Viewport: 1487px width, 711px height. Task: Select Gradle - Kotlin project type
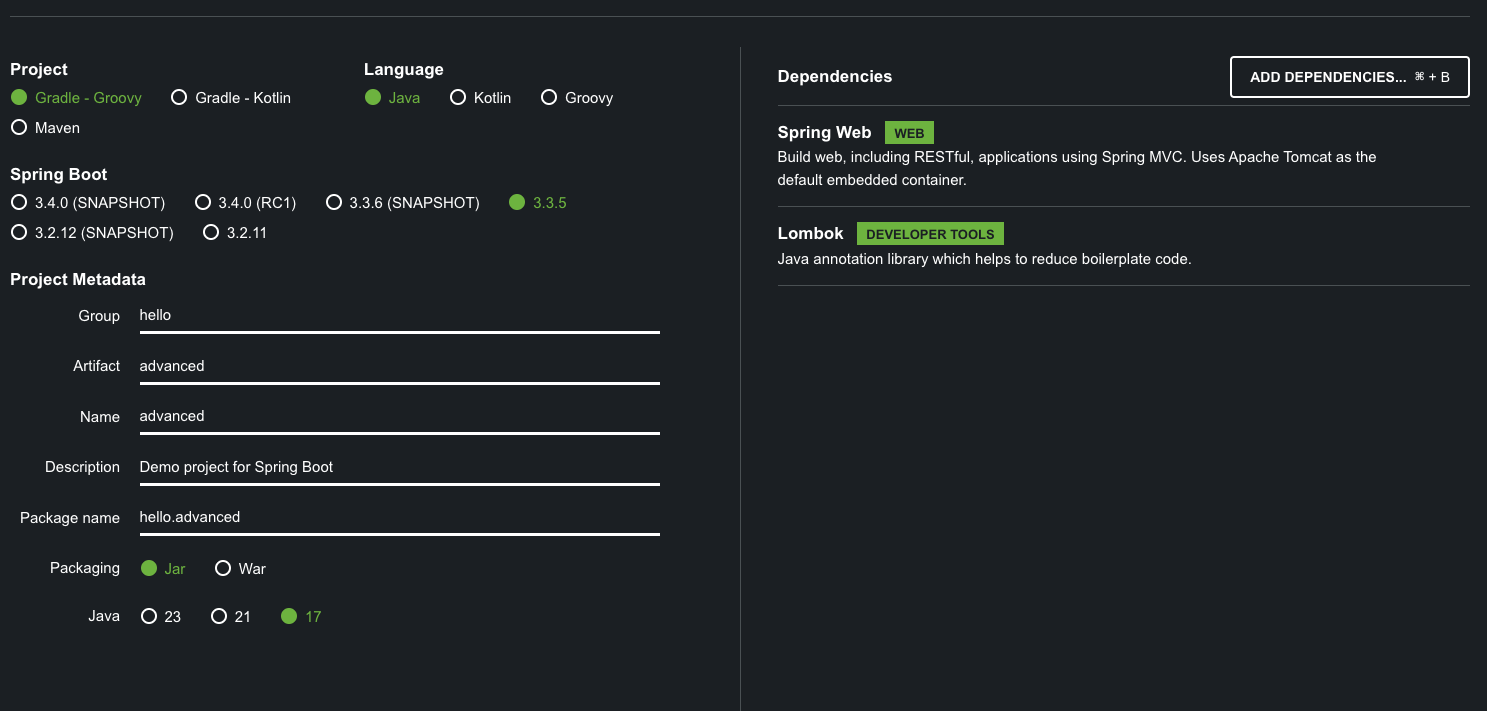pyautogui.click(x=231, y=98)
